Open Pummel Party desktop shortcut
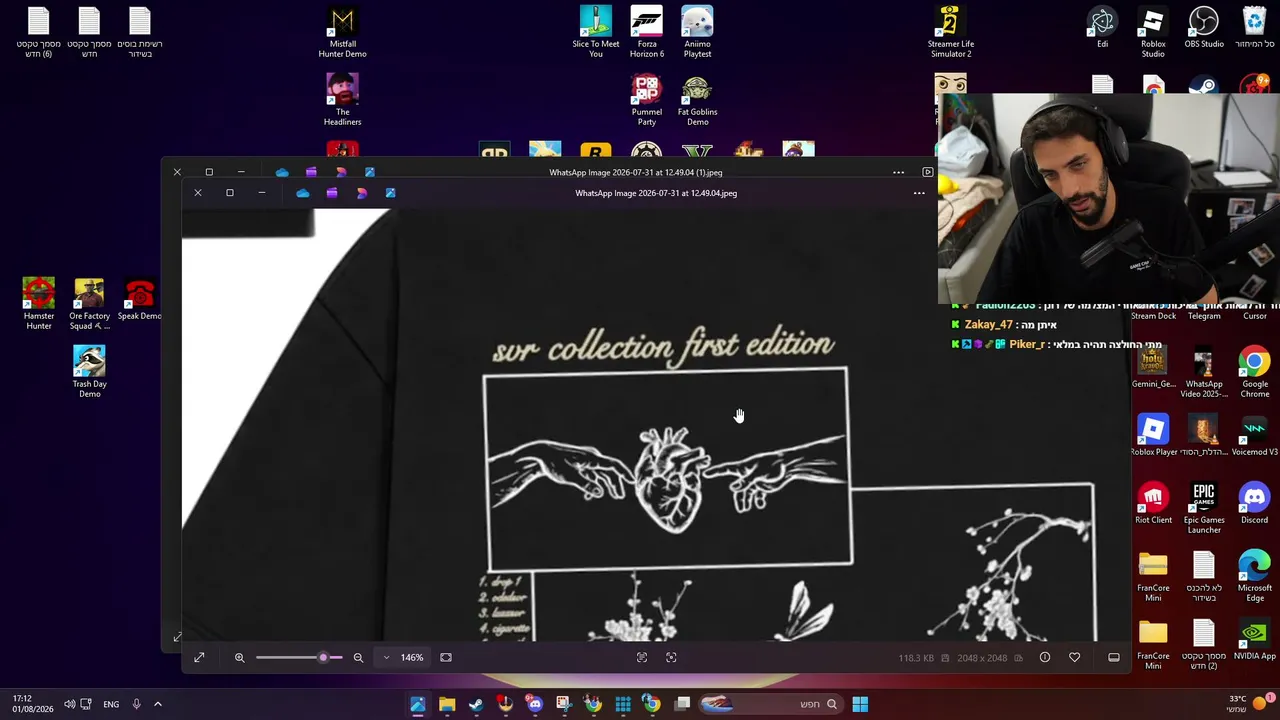Image resolution: width=1280 pixels, height=720 pixels. [x=647, y=101]
